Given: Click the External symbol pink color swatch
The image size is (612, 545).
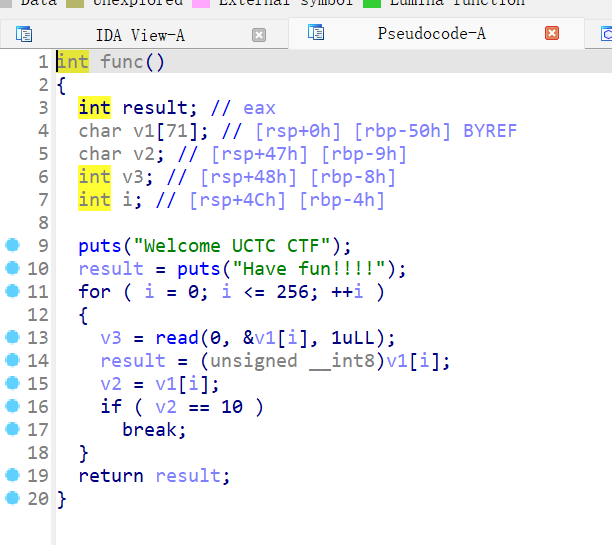Looking at the screenshot, I should click(200, 3).
